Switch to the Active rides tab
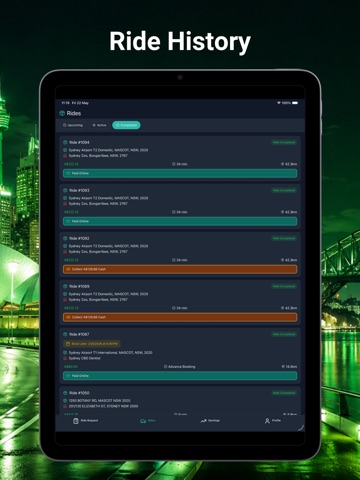The width and height of the screenshot is (360, 480). 99,125
